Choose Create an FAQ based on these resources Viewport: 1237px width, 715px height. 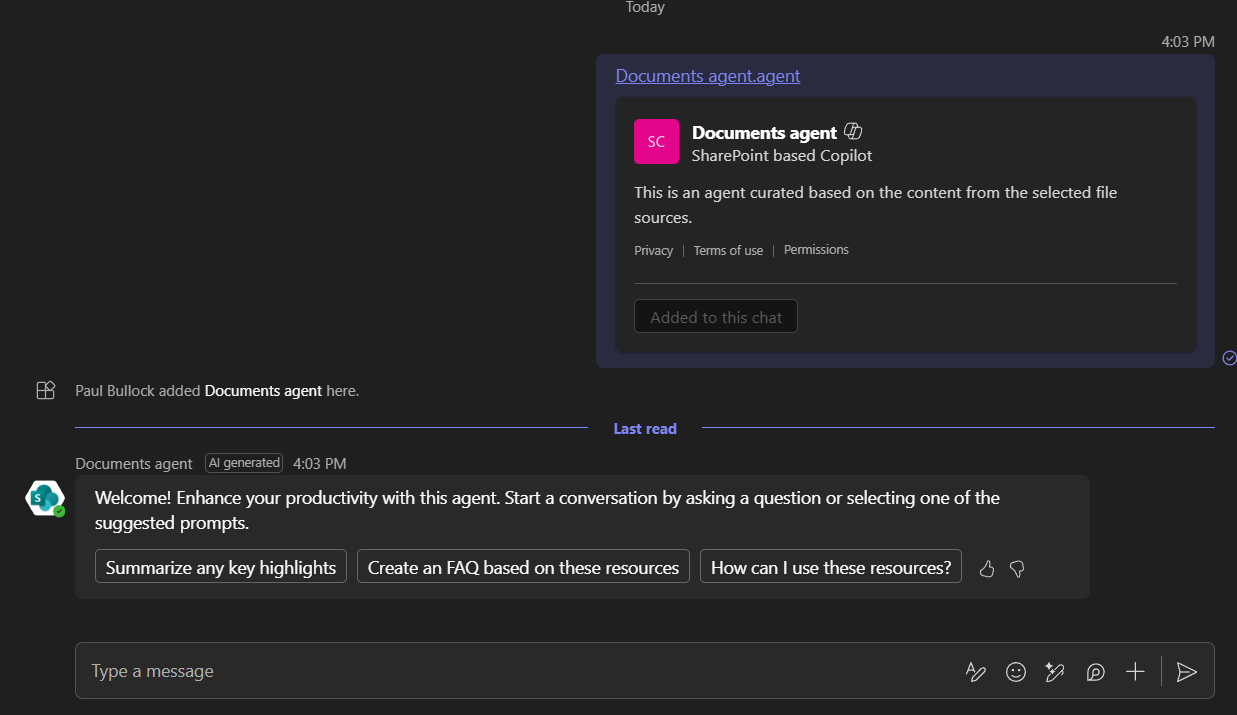pyautogui.click(x=522, y=566)
